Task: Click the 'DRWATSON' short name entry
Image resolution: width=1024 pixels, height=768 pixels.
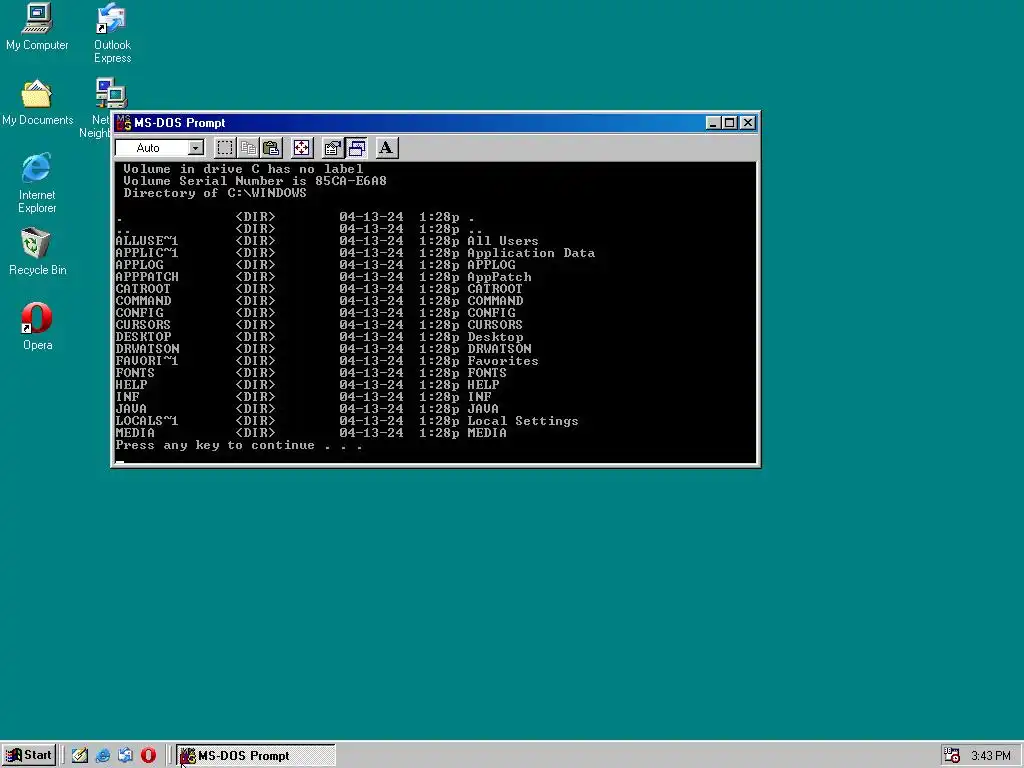Action: (147, 349)
